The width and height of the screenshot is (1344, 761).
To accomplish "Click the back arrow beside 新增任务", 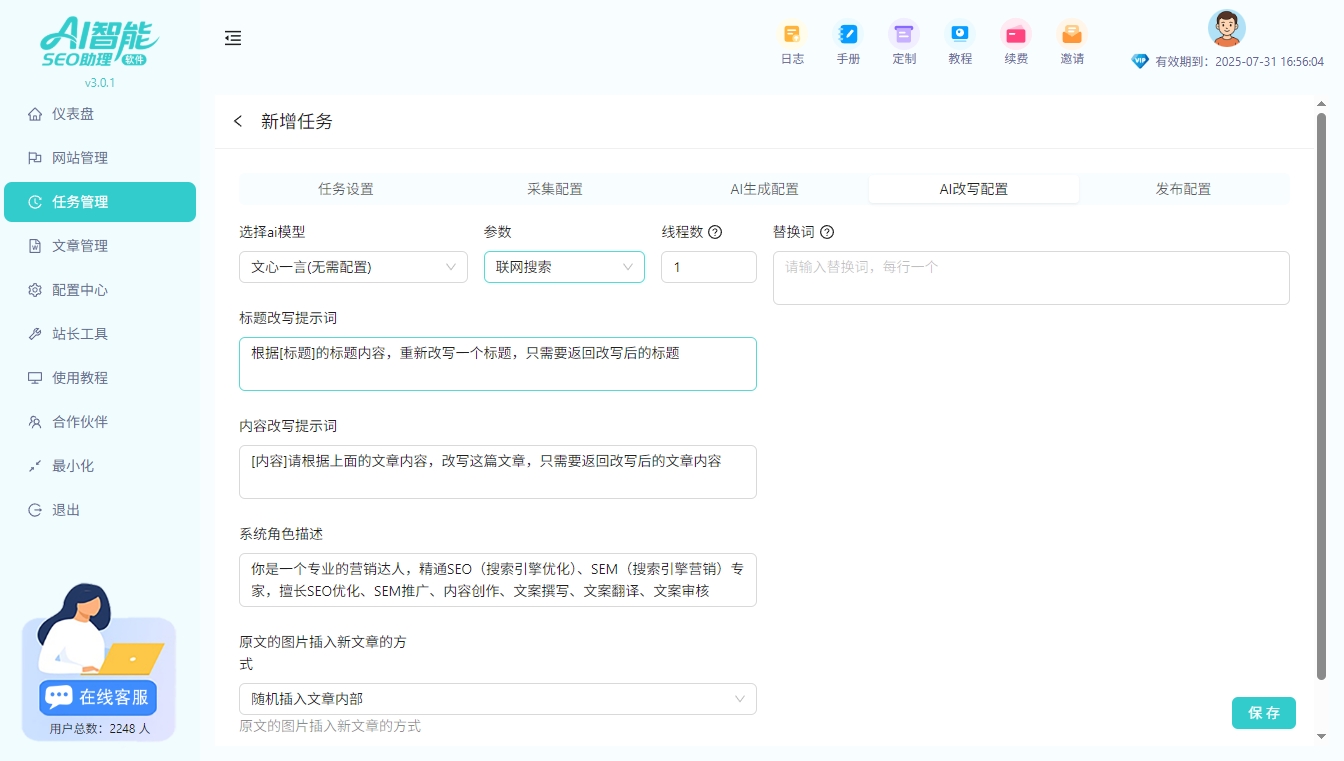I will [238, 121].
